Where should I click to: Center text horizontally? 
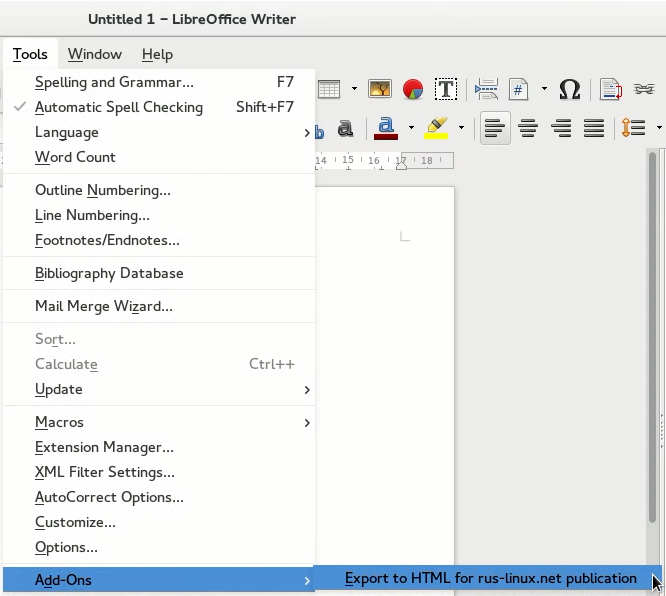[x=528, y=128]
